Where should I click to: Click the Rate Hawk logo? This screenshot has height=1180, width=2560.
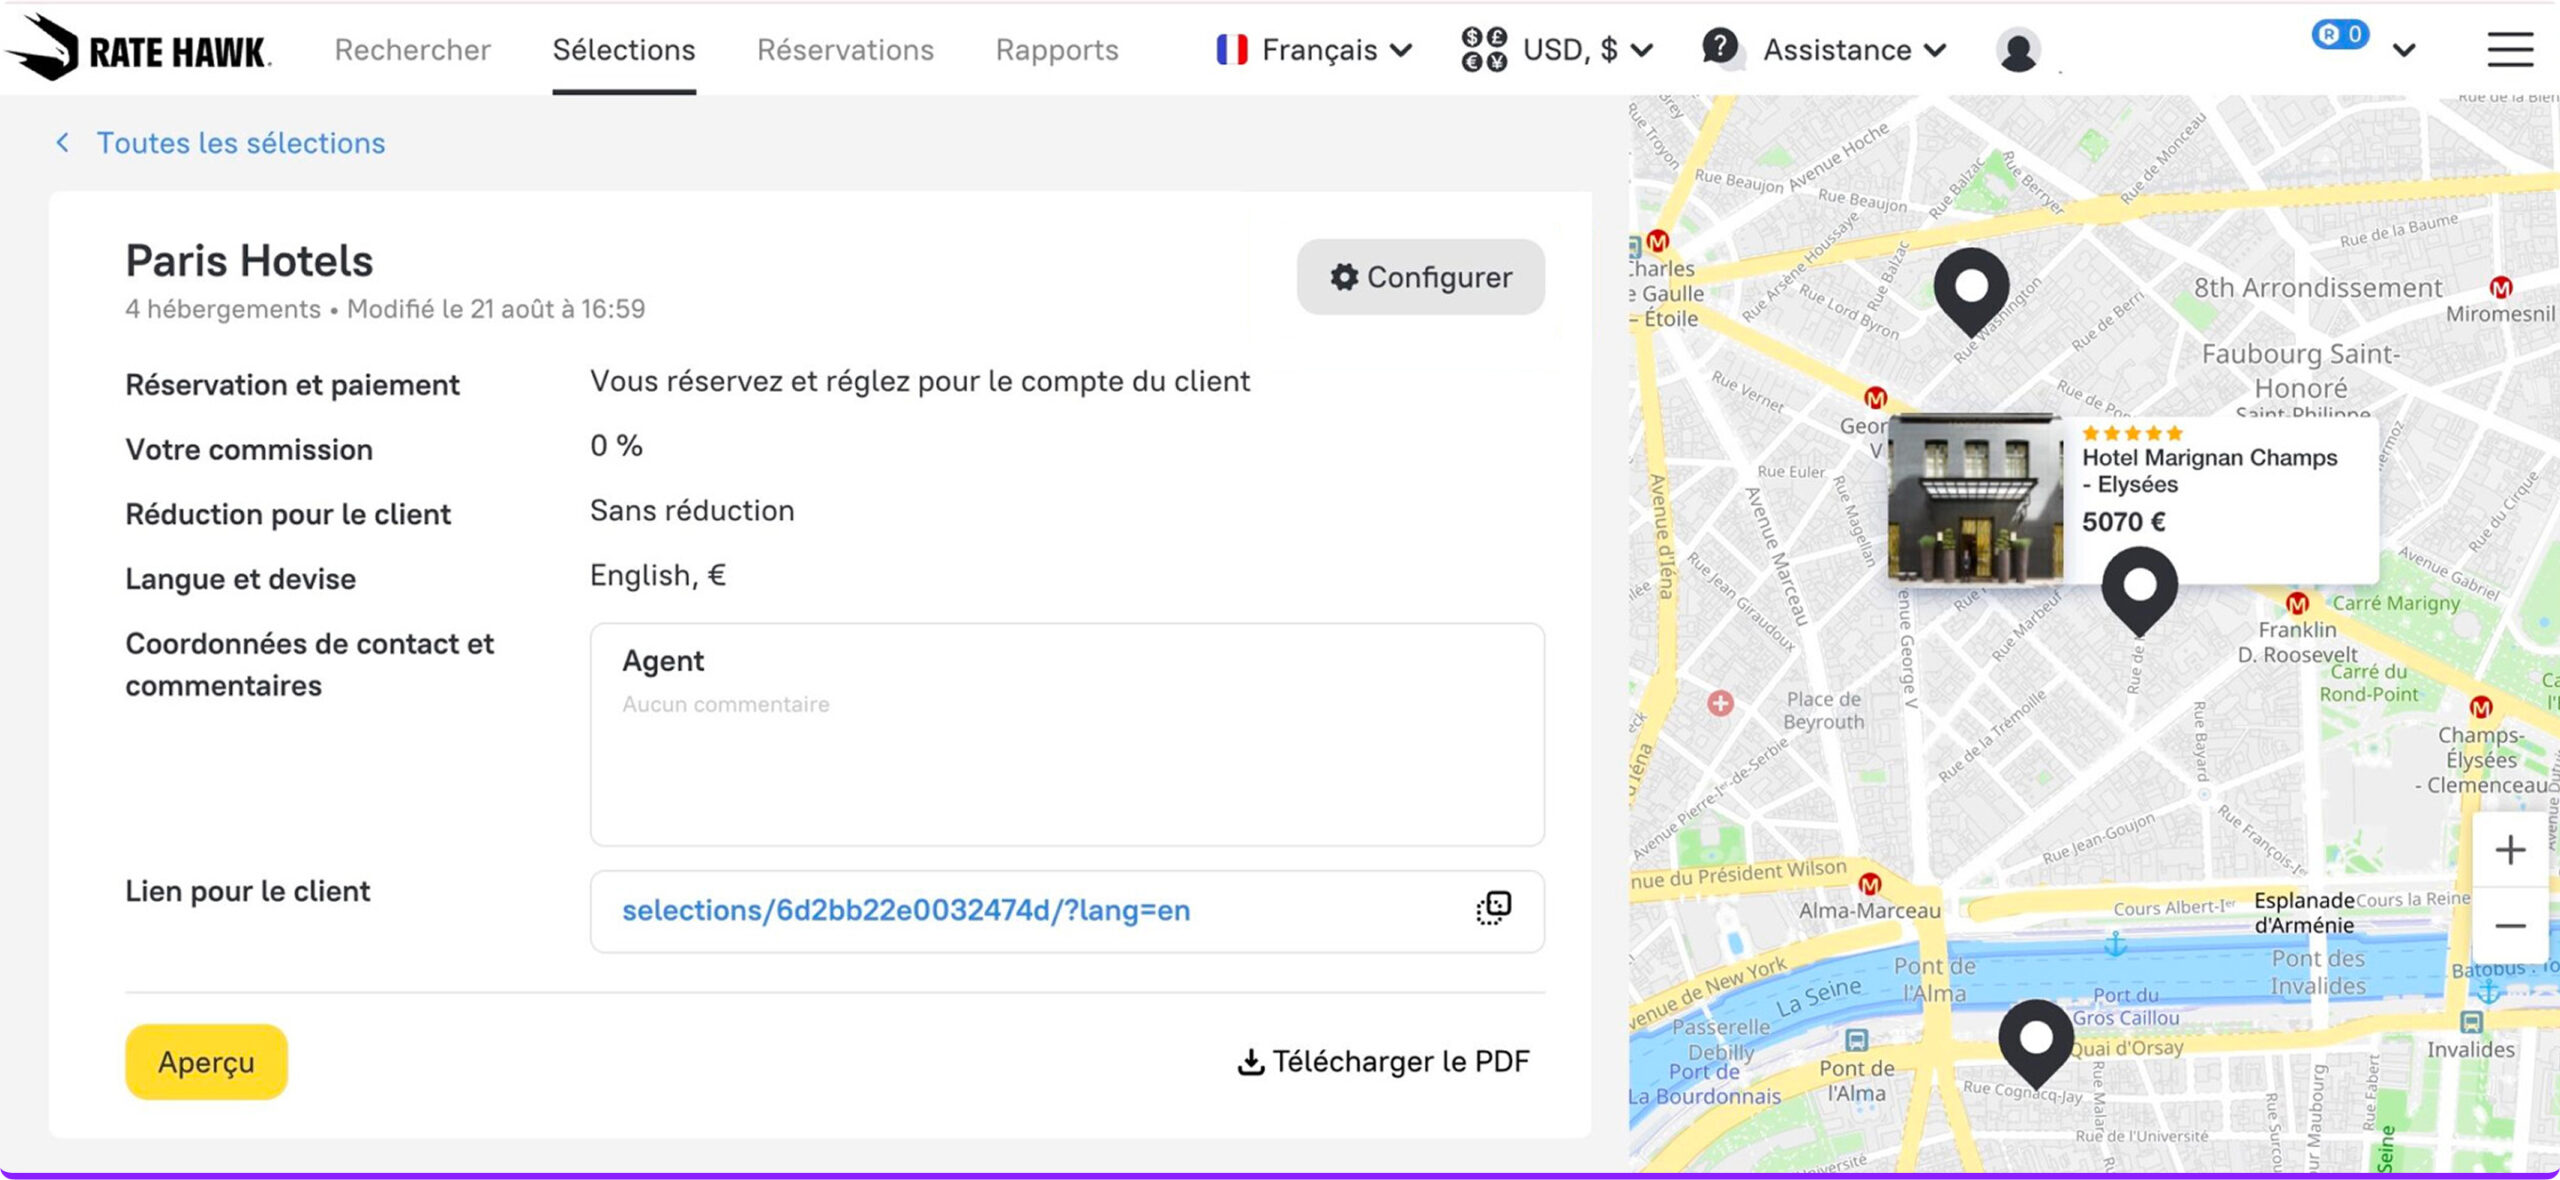(x=138, y=48)
